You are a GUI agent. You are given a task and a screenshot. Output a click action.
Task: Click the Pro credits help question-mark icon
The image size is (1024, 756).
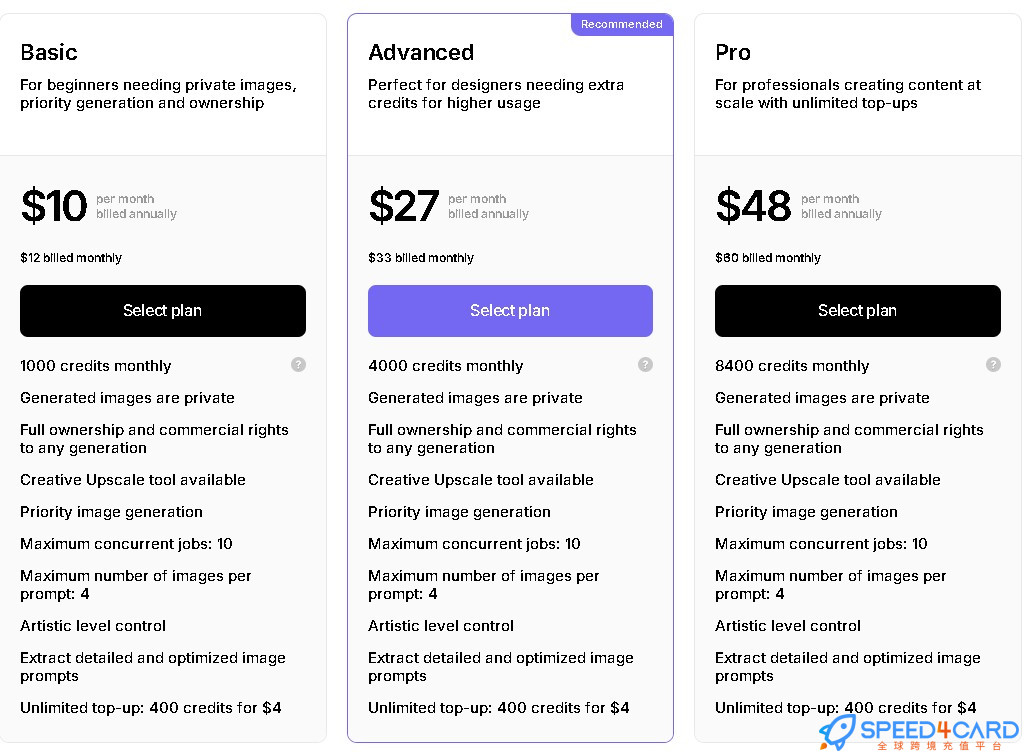pyautogui.click(x=993, y=364)
